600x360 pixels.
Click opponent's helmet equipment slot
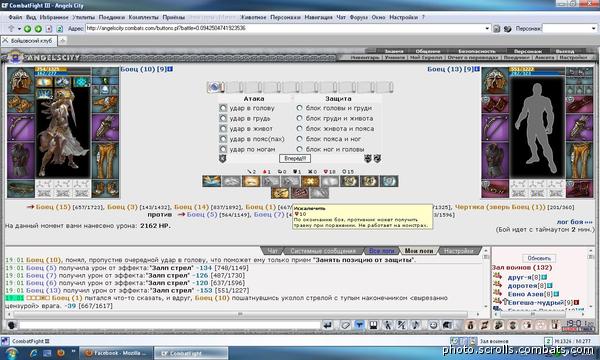[x=495, y=80]
